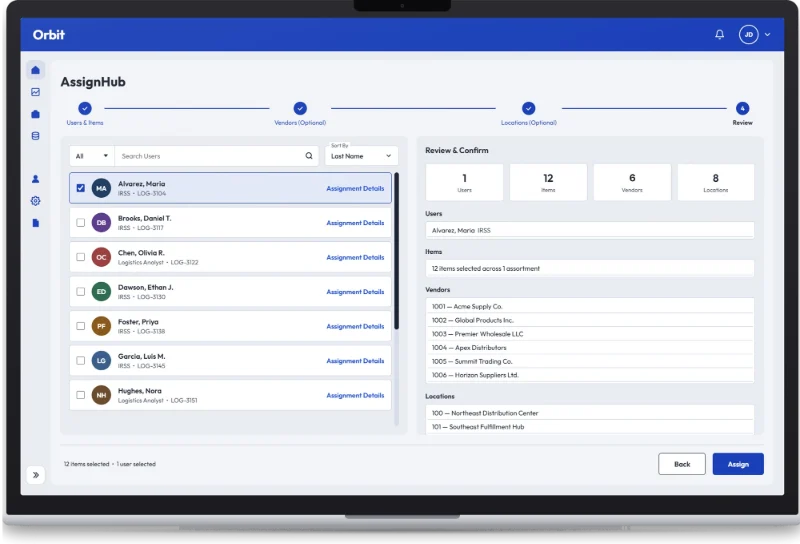This screenshot has width=800, height=544.
Task: Click OC avatar for Chen, Olivia R.
Action: pos(101,257)
